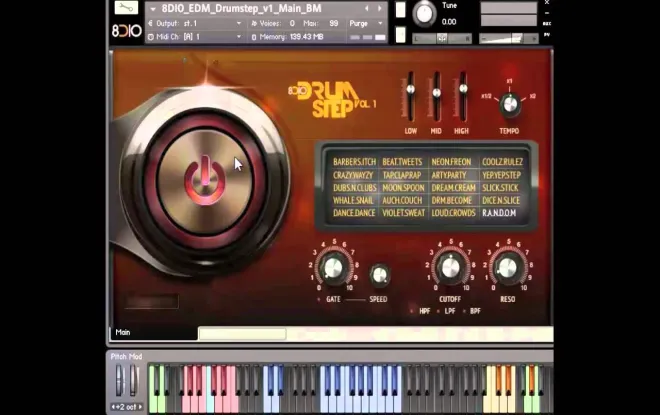Select the NEON.FREON preset
The image size is (660, 415).
[451, 162]
